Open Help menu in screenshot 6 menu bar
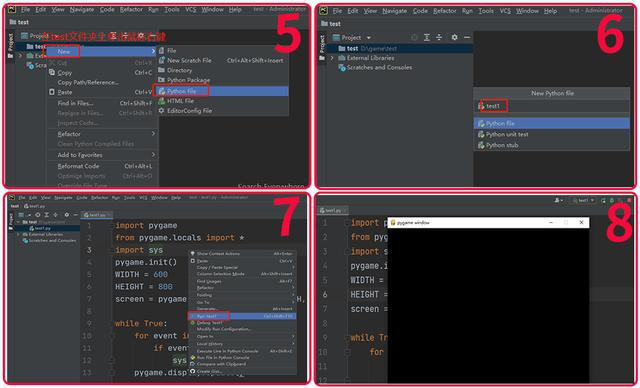640x388 pixels. pos(550,11)
